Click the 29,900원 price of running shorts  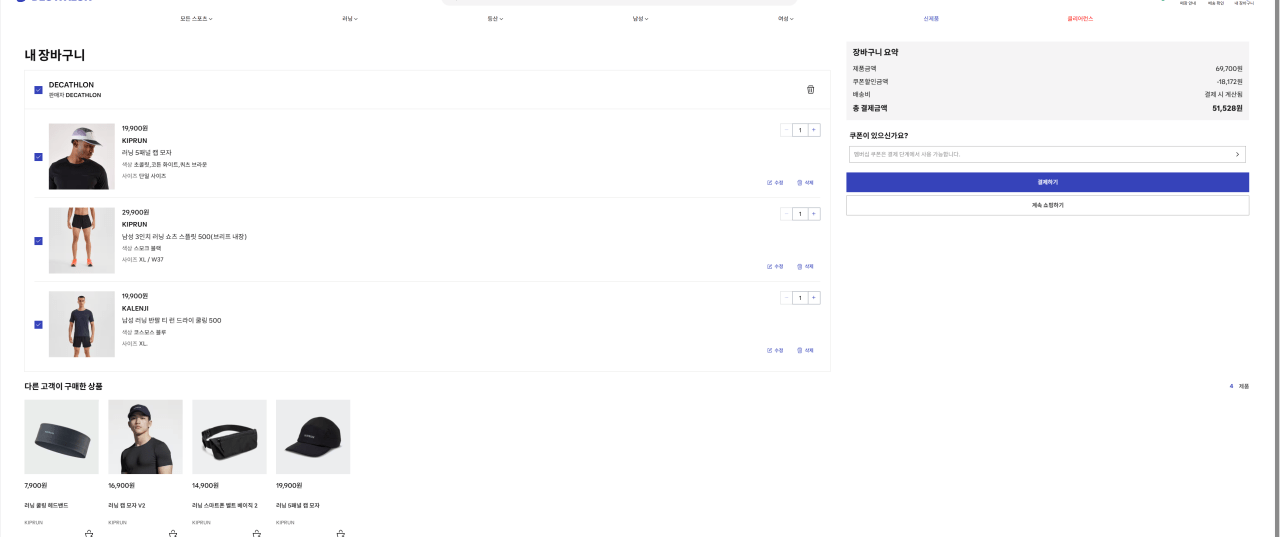point(135,212)
